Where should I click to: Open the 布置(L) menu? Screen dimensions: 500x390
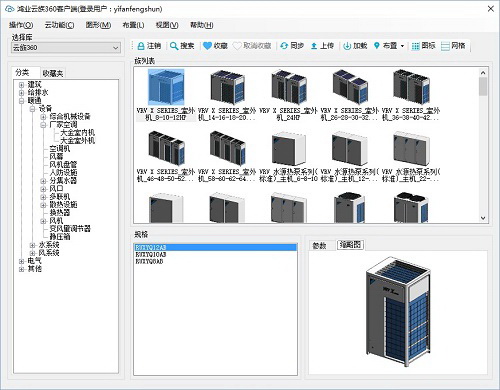coord(133,25)
